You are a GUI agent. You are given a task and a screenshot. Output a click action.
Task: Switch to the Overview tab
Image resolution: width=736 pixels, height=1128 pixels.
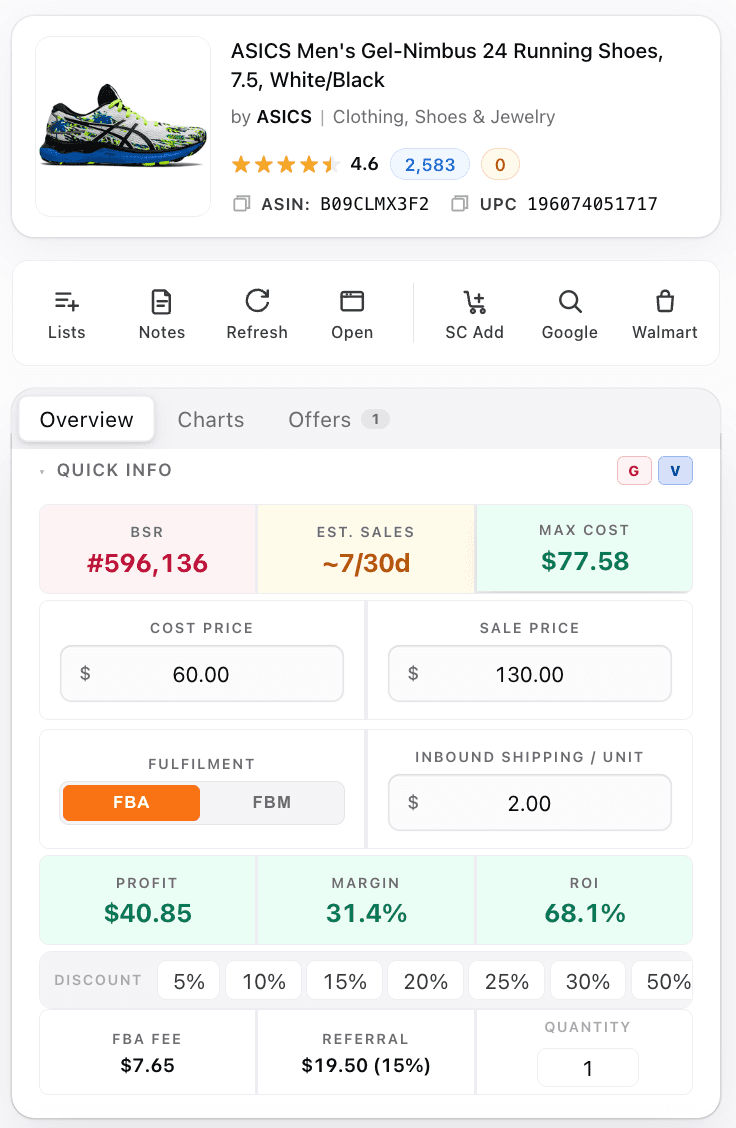[86, 419]
